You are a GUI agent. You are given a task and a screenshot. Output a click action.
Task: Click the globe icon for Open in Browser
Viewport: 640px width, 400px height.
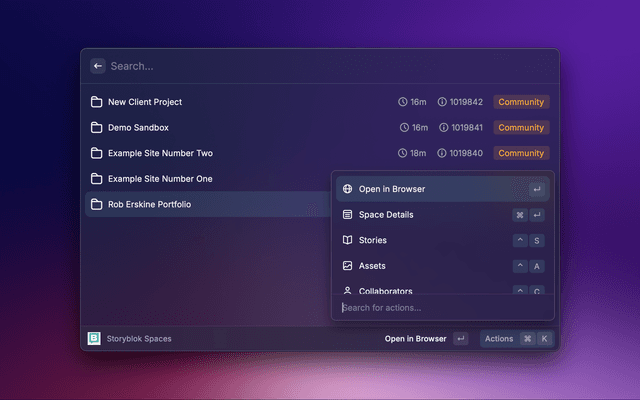tap(347, 189)
